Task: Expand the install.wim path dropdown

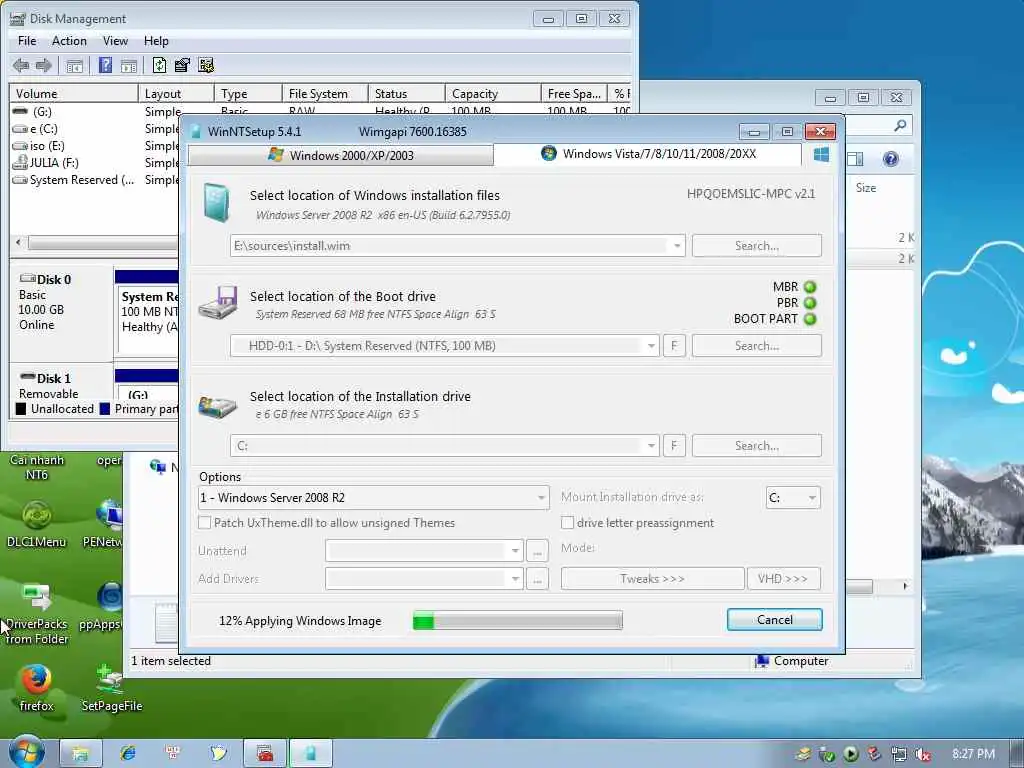Action: click(677, 246)
